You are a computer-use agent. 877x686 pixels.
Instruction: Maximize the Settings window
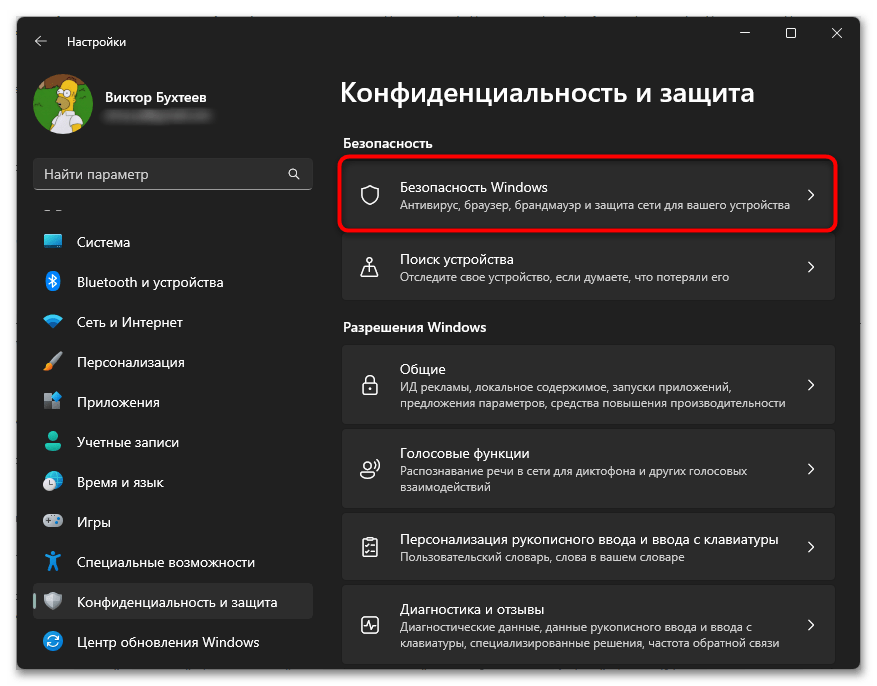pyautogui.click(x=791, y=33)
